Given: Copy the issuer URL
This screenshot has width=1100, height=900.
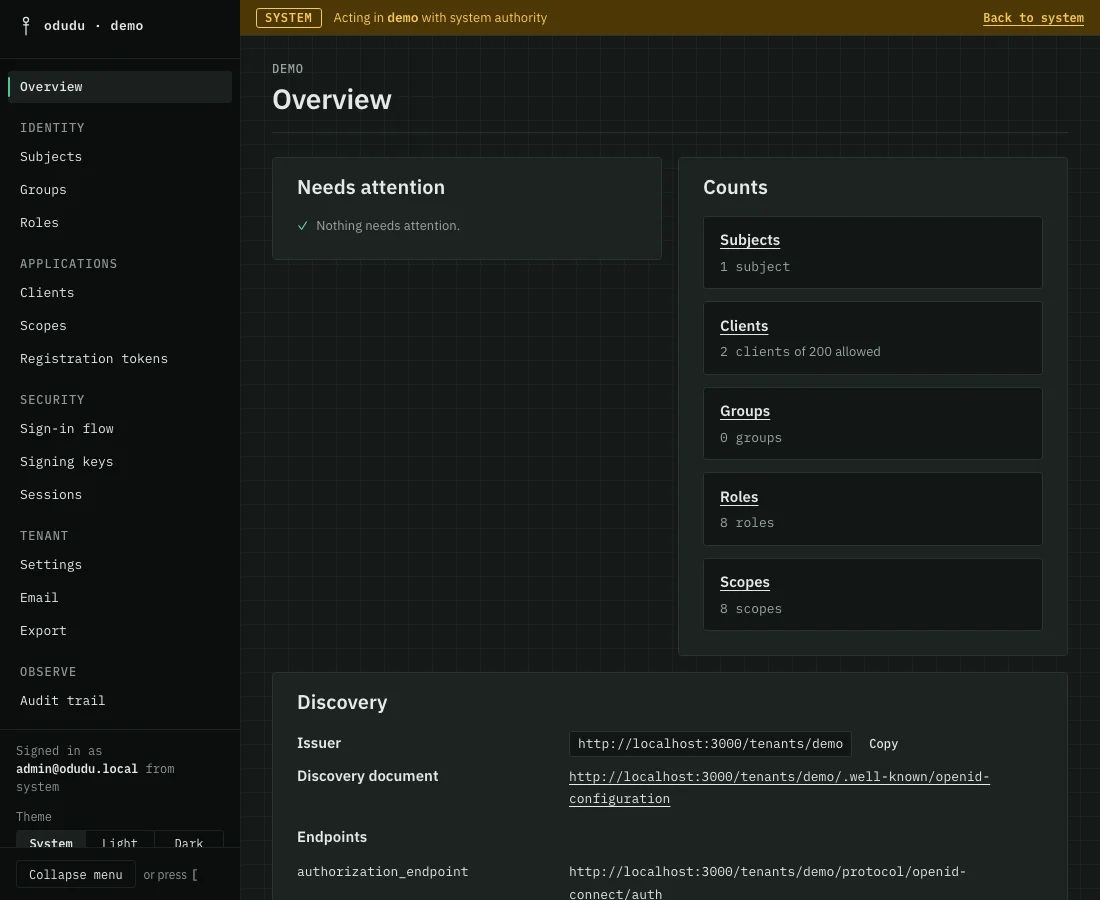Looking at the screenshot, I should point(883,744).
